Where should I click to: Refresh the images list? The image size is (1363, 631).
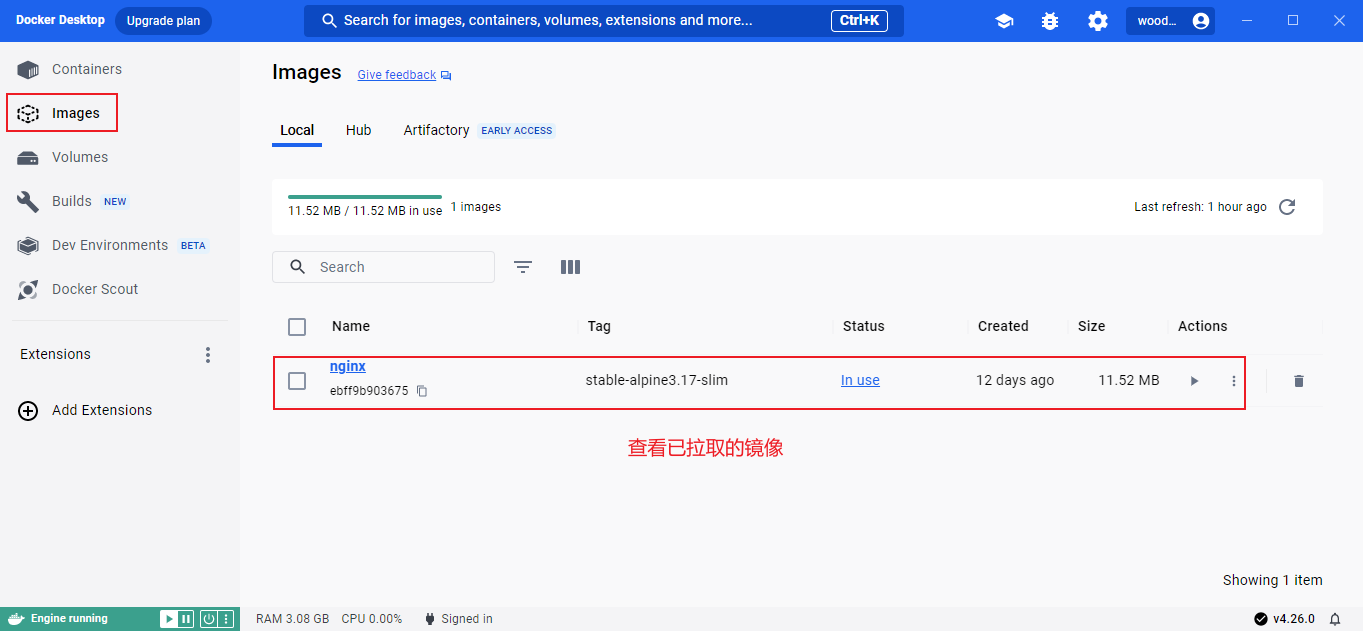(1288, 207)
